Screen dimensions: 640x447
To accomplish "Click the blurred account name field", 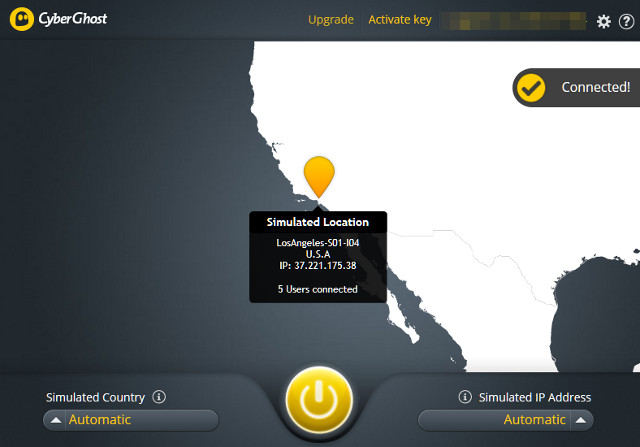I will click(513, 21).
